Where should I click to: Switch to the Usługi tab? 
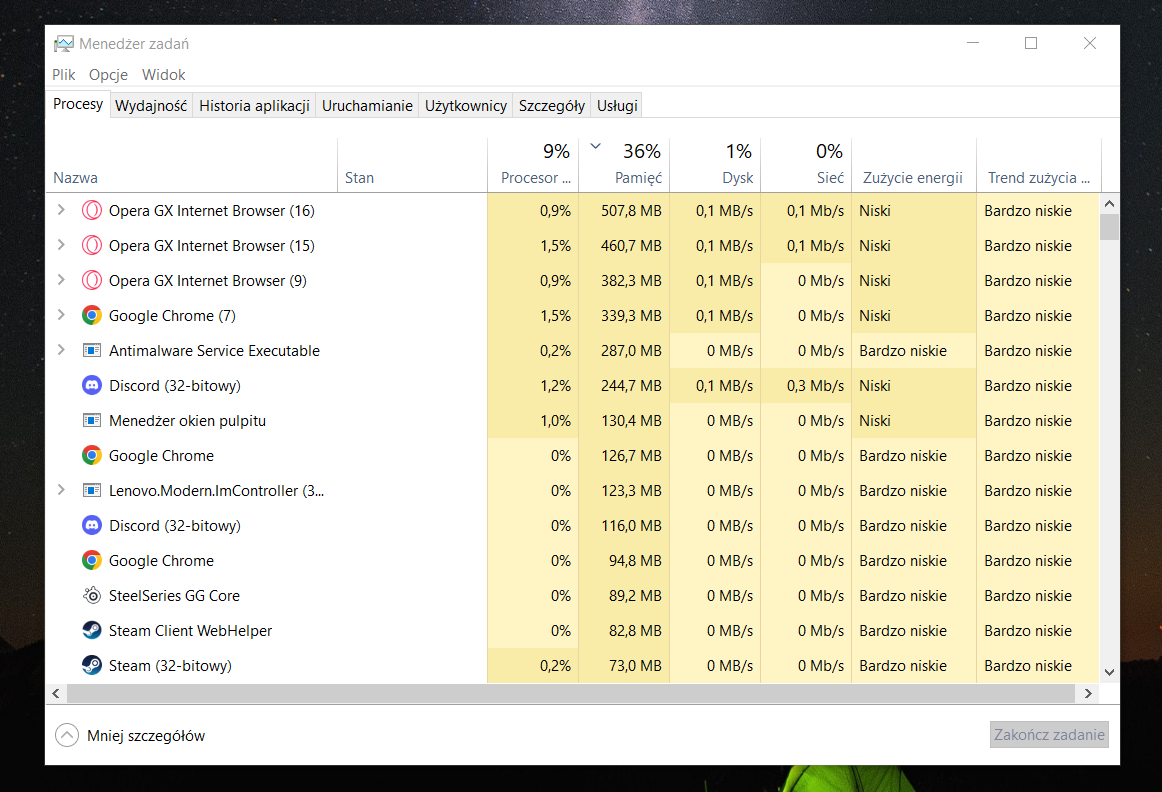tap(617, 105)
